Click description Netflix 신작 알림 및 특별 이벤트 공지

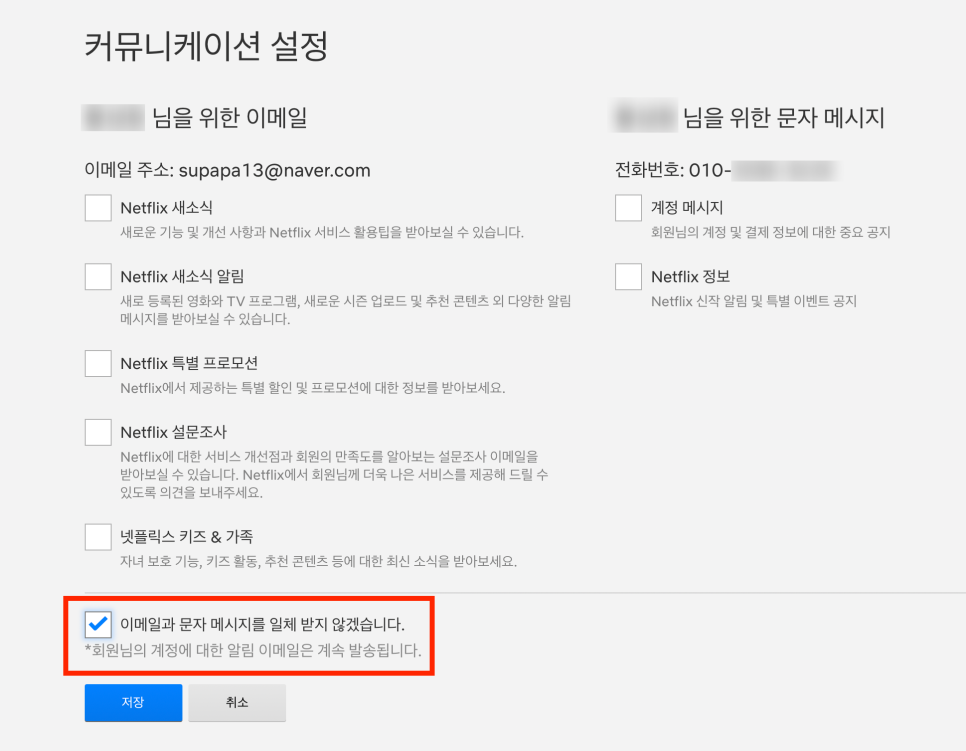(754, 301)
